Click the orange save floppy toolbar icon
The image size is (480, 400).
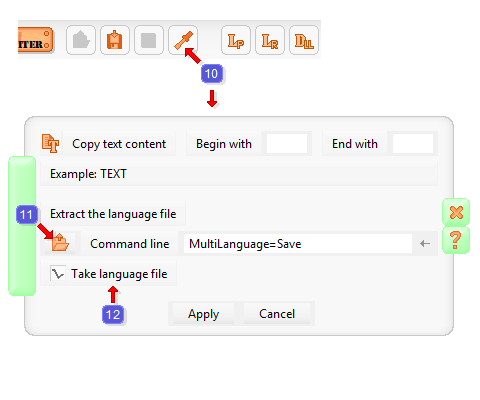(x=115, y=40)
